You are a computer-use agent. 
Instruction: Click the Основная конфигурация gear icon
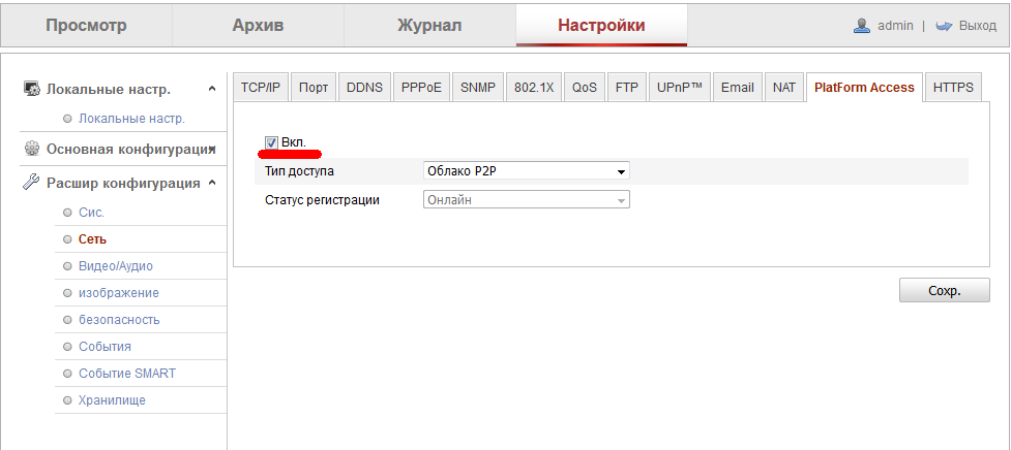(x=31, y=149)
